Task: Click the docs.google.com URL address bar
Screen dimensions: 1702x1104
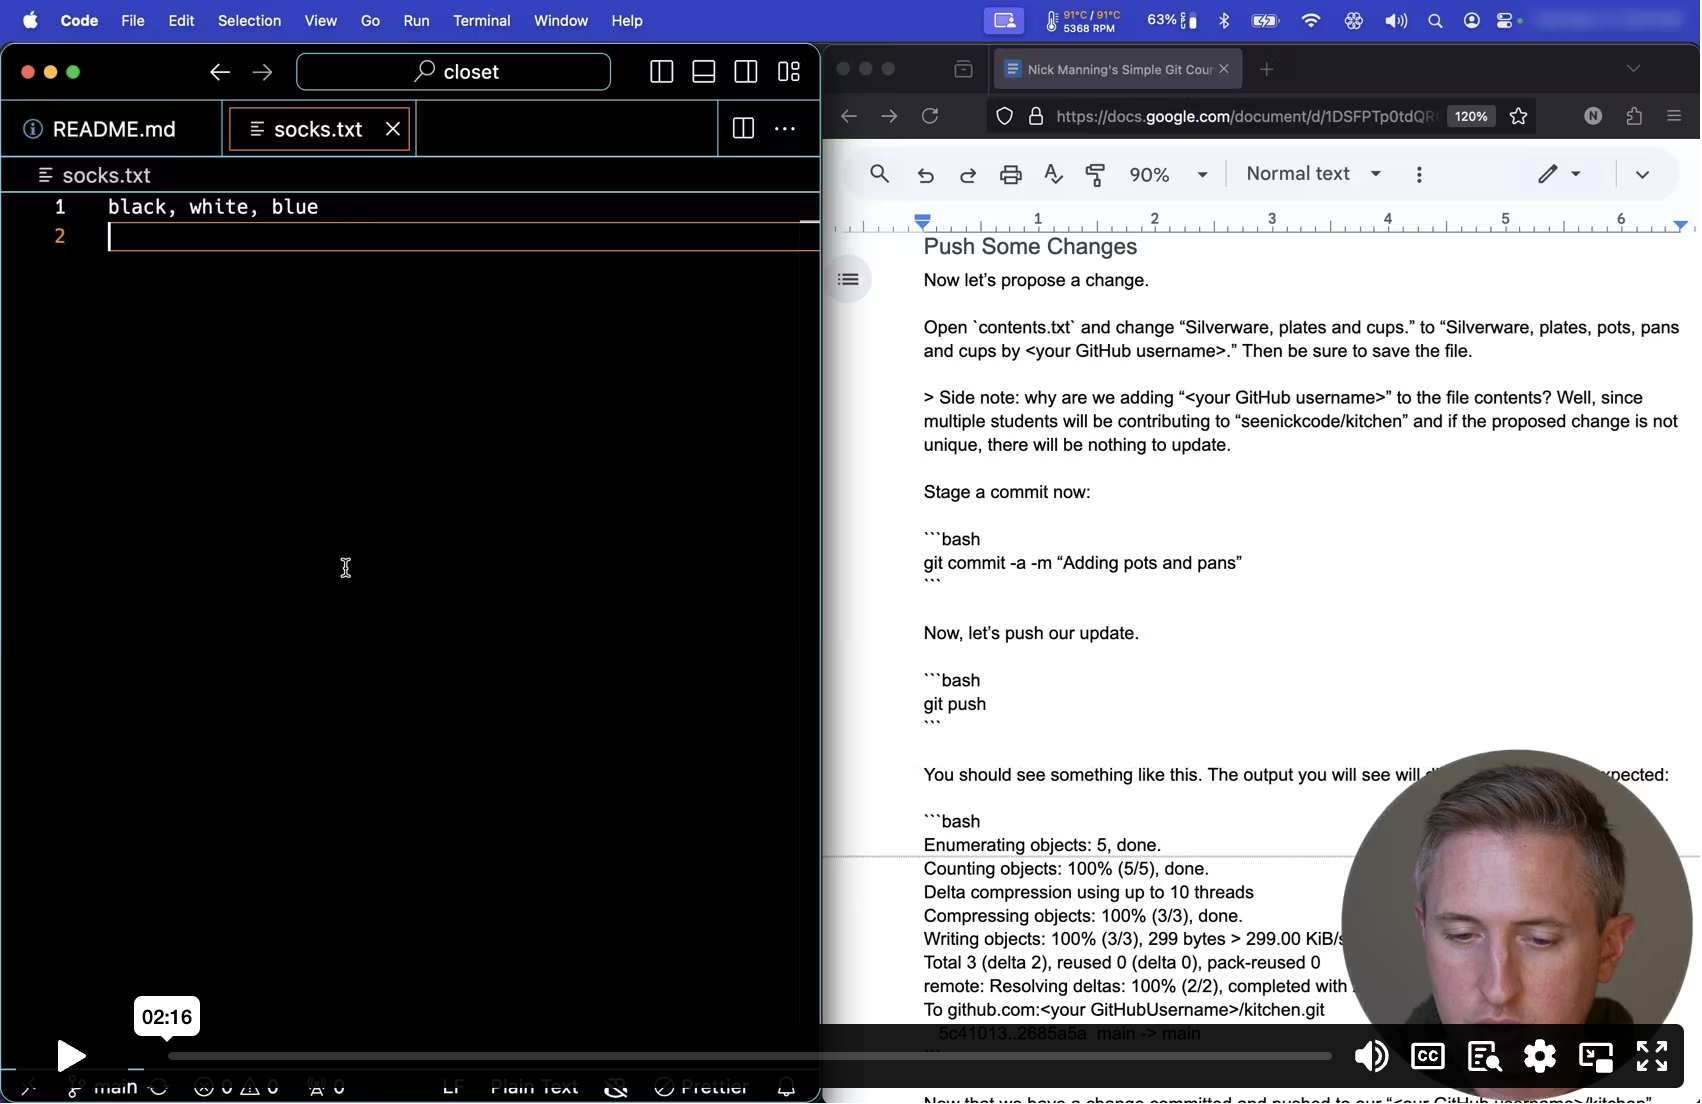Action: click(x=1246, y=116)
